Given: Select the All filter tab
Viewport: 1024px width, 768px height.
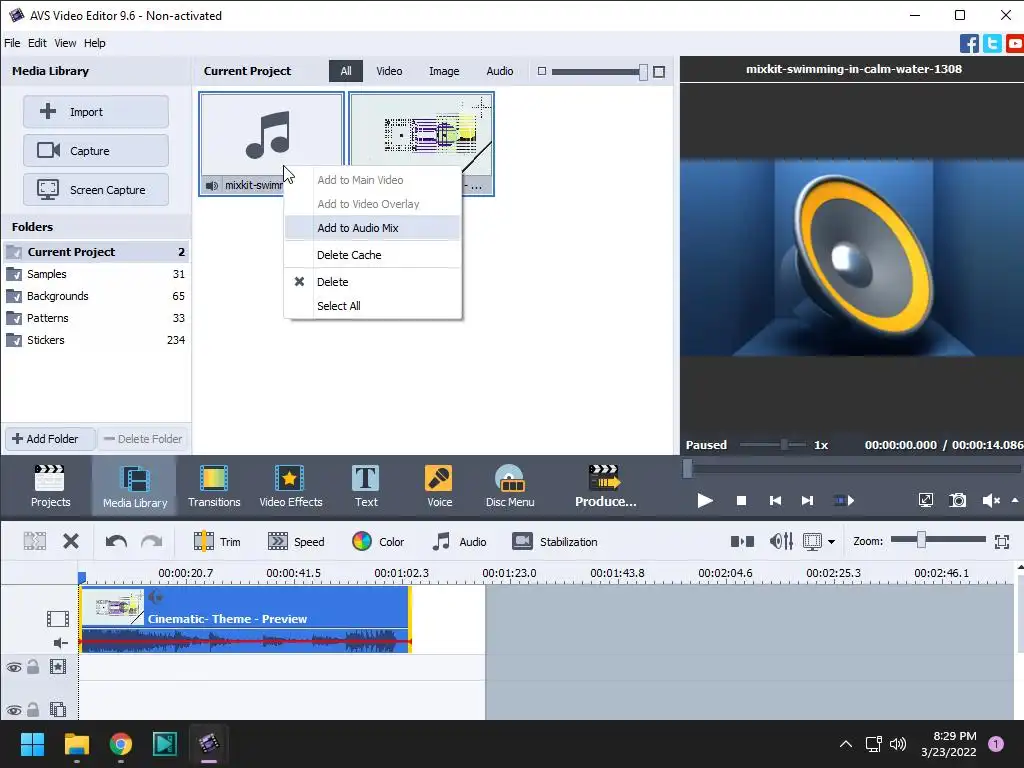Looking at the screenshot, I should [345, 71].
